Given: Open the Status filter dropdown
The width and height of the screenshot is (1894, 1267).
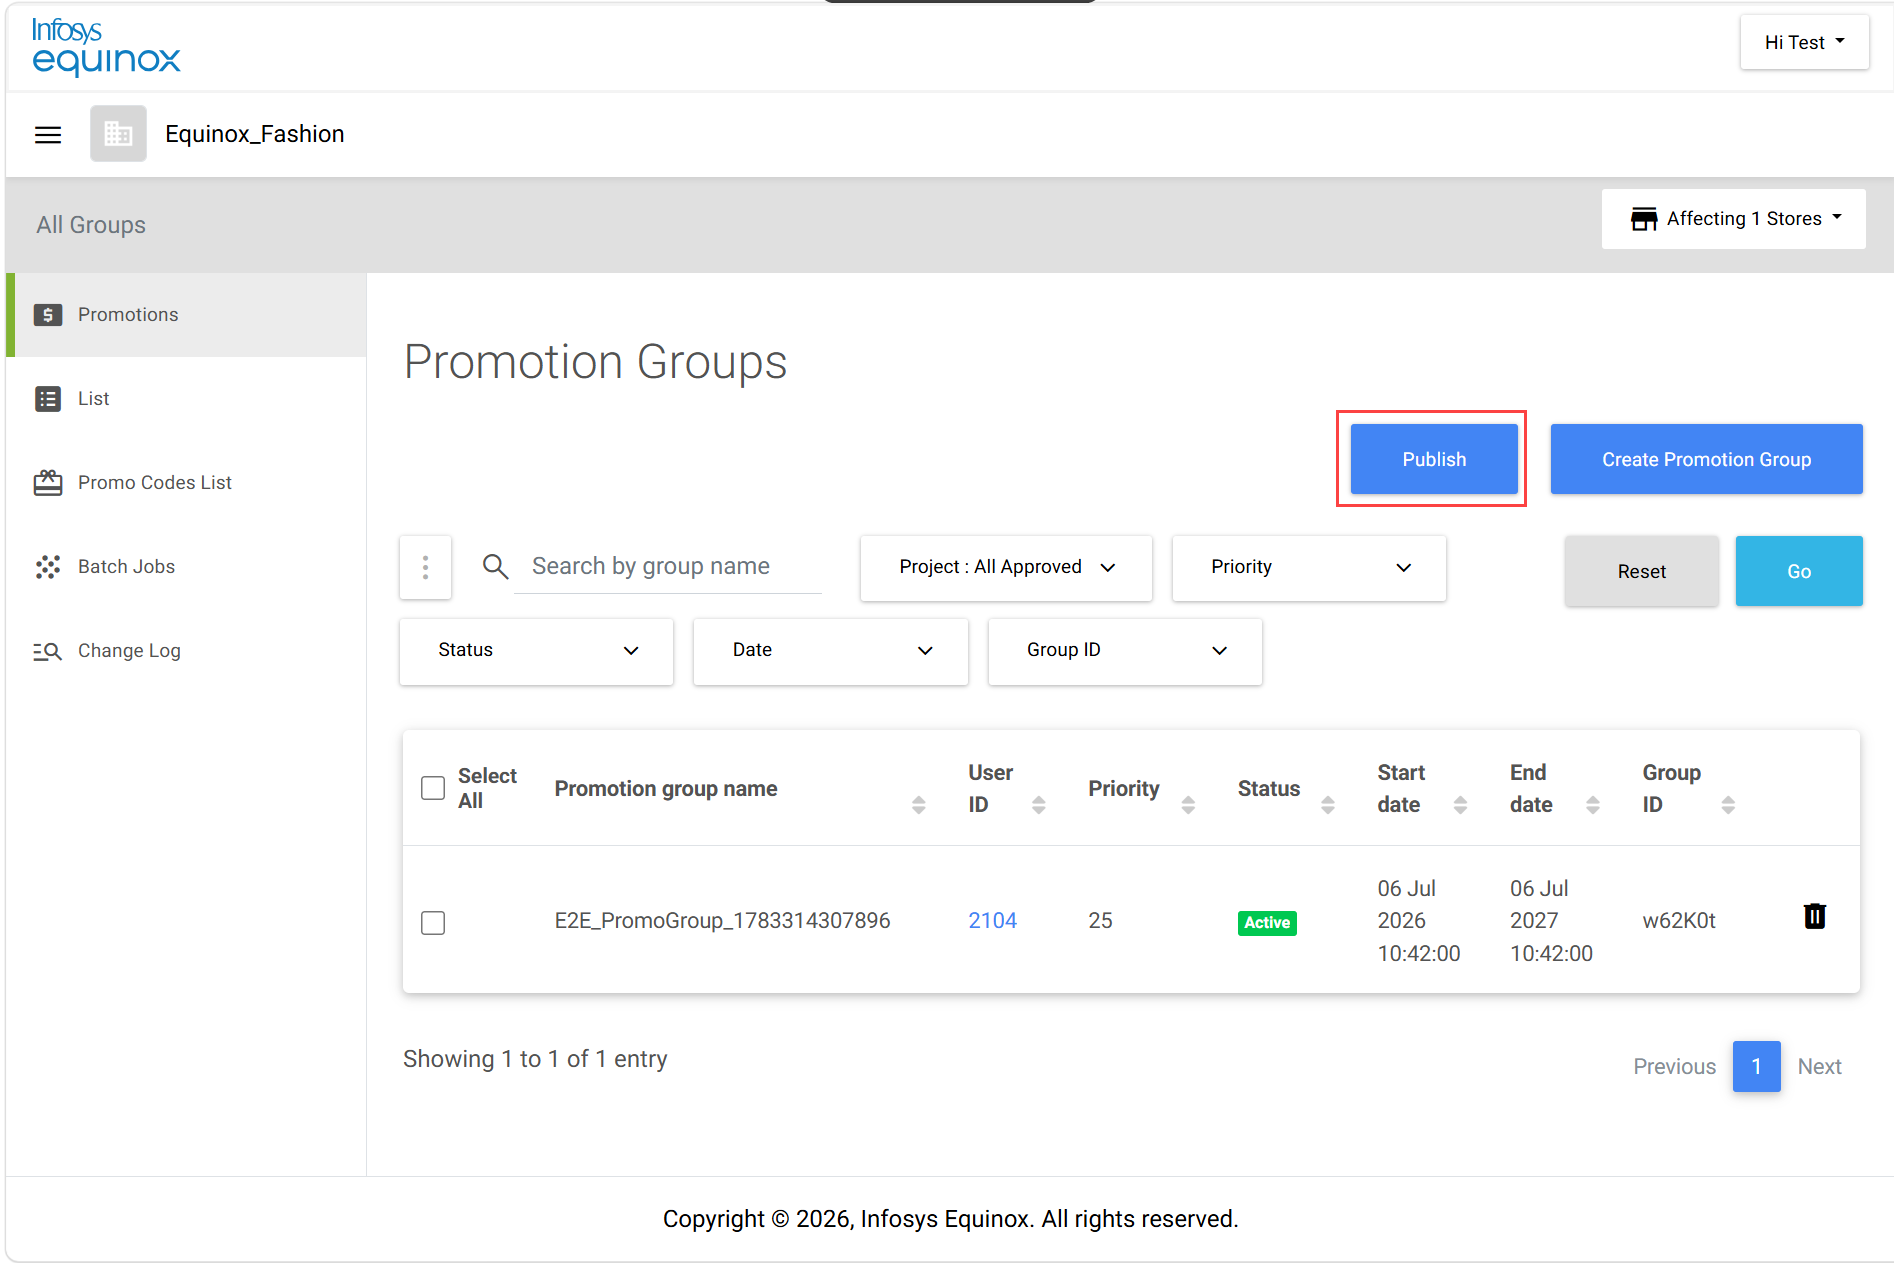Looking at the screenshot, I should [536, 651].
